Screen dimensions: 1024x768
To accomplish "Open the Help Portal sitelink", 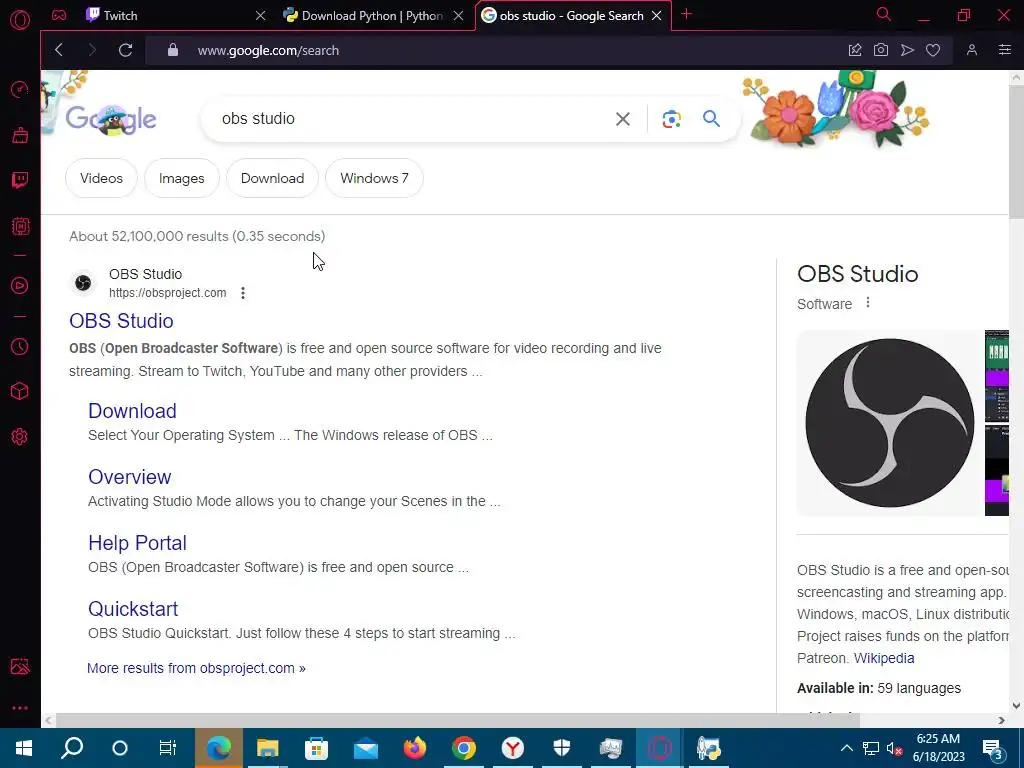I will 138,543.
